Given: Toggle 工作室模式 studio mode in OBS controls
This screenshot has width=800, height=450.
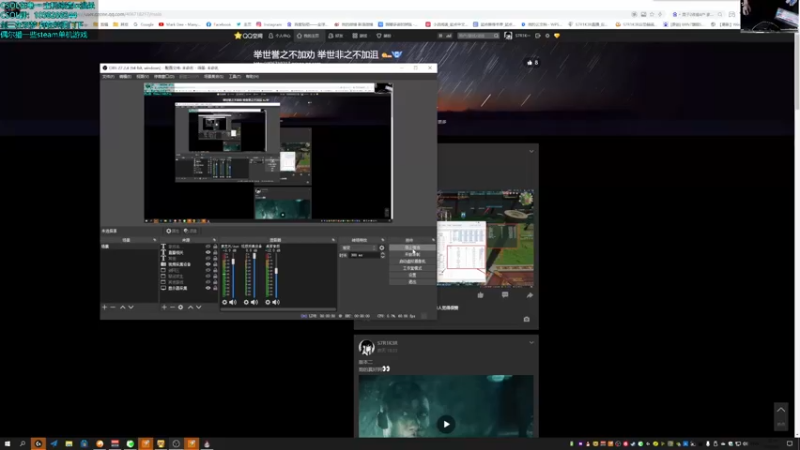Looking at the screenshot, I should 412,268.
